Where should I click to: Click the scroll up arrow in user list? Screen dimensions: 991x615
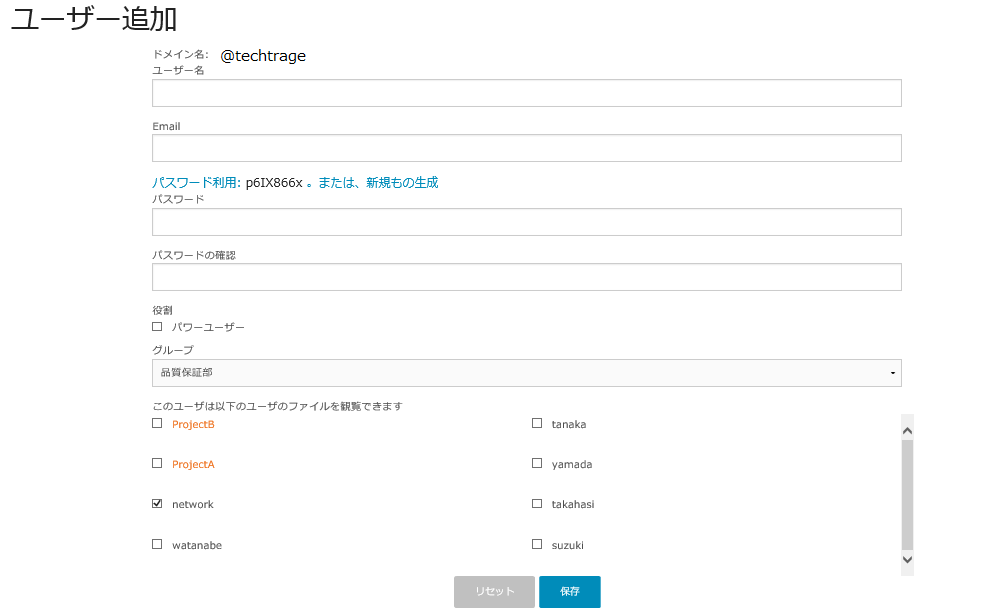pyautogui.click(x=907, y=430)
